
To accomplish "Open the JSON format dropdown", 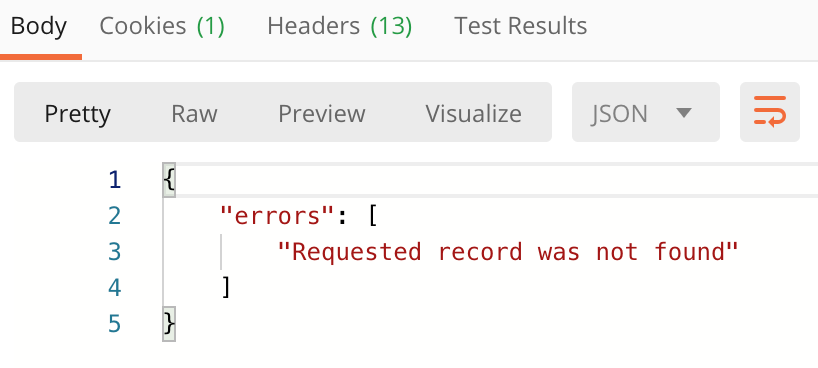I will (645, 112).
